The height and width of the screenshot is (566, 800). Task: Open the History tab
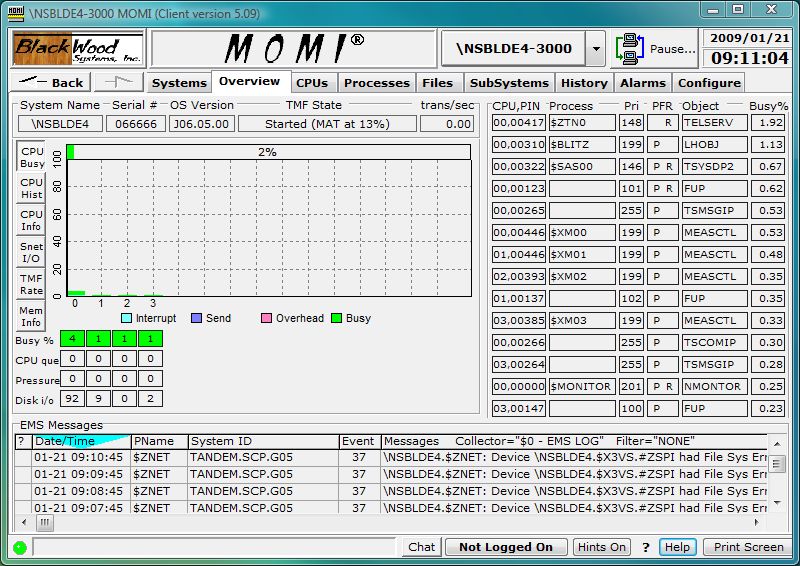(584, 83)
